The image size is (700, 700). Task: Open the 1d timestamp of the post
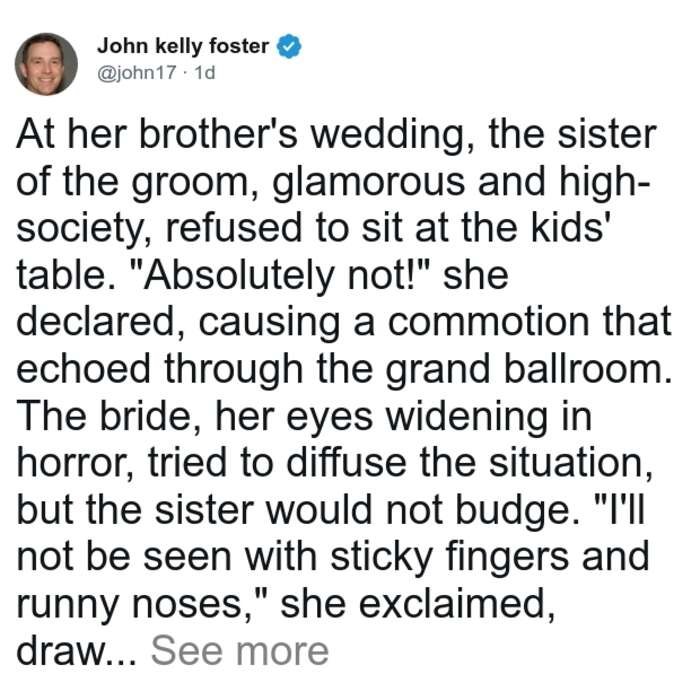(205, 72)
